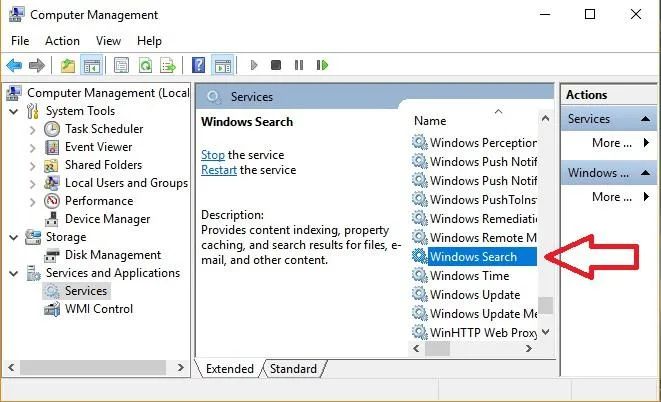Click the Stop Service square icon

point(276,65)
